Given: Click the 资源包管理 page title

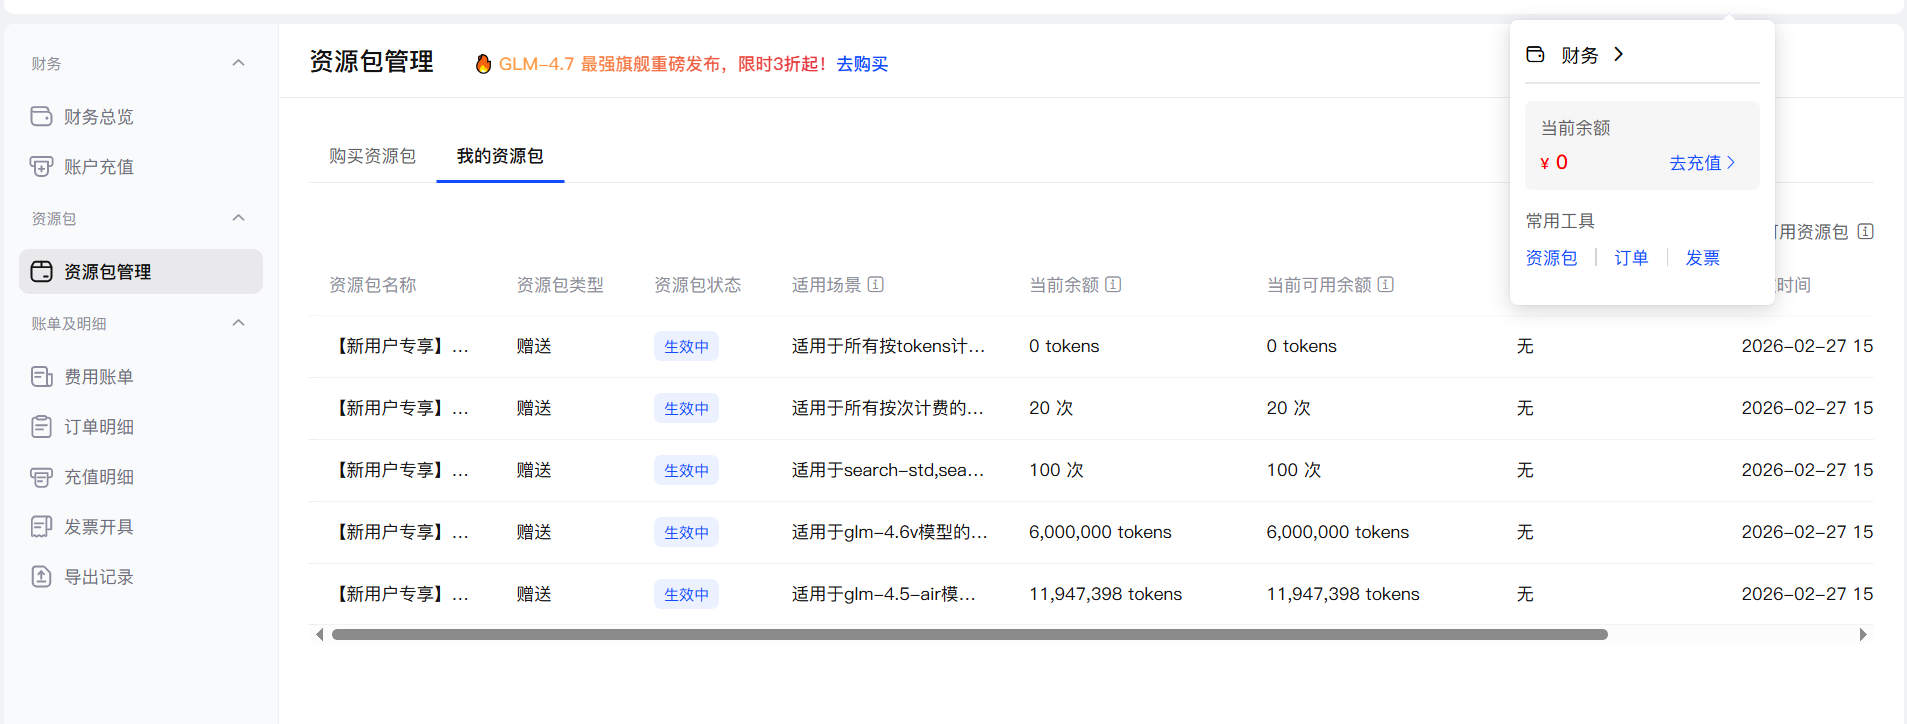Looking at the screenshot, I should (x=371, y=62).
